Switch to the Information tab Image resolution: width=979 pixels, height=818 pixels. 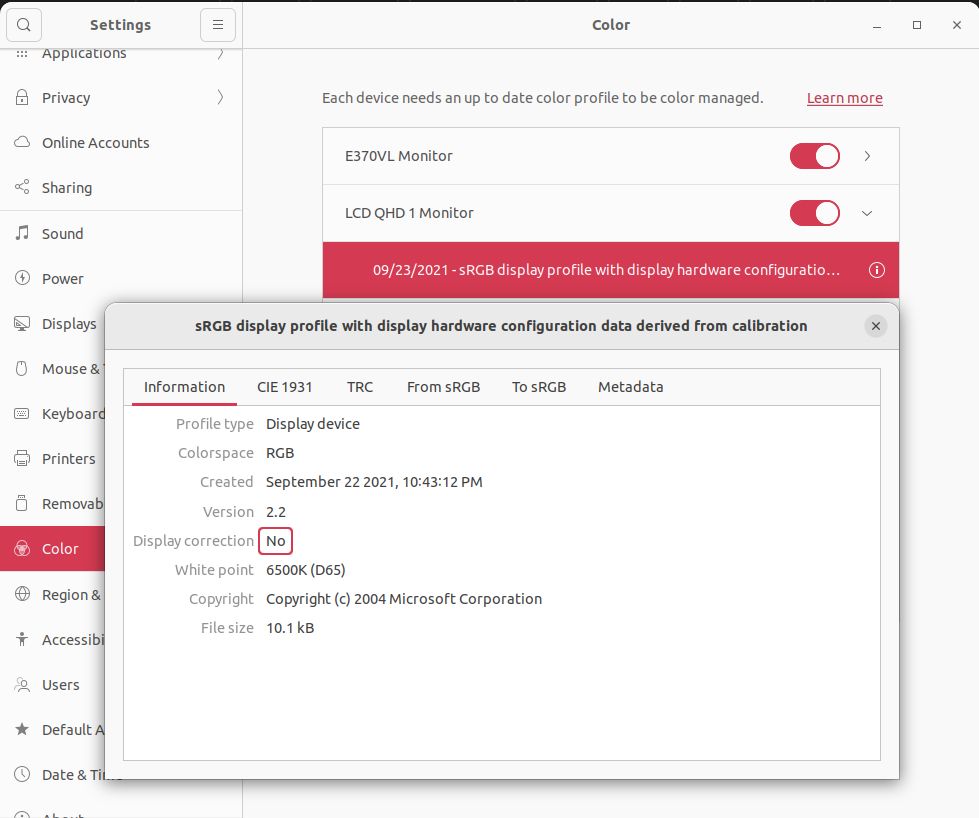coord(184,387)
